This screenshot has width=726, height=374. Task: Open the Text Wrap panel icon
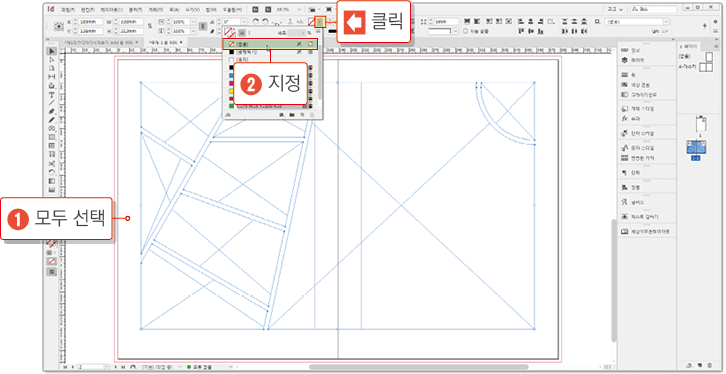click(x=624, y=216)
